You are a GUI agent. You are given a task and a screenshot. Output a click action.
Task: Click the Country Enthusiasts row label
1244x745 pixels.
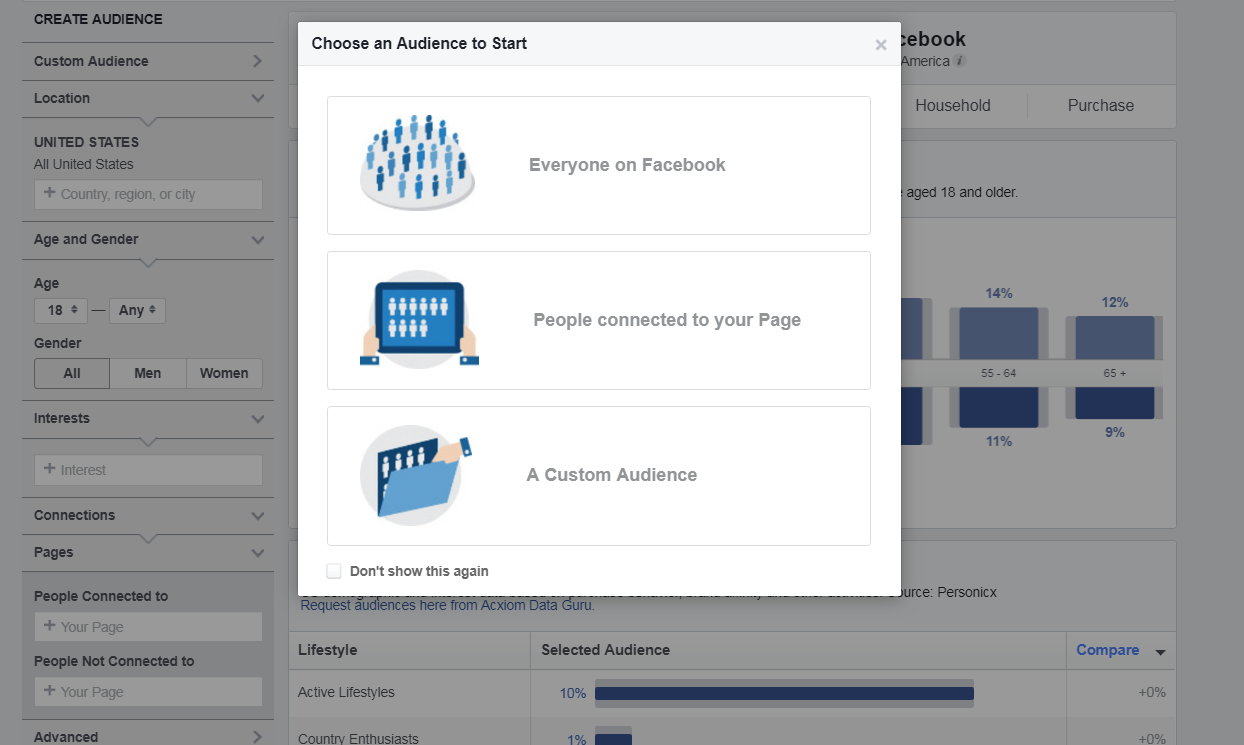(358, 739)
